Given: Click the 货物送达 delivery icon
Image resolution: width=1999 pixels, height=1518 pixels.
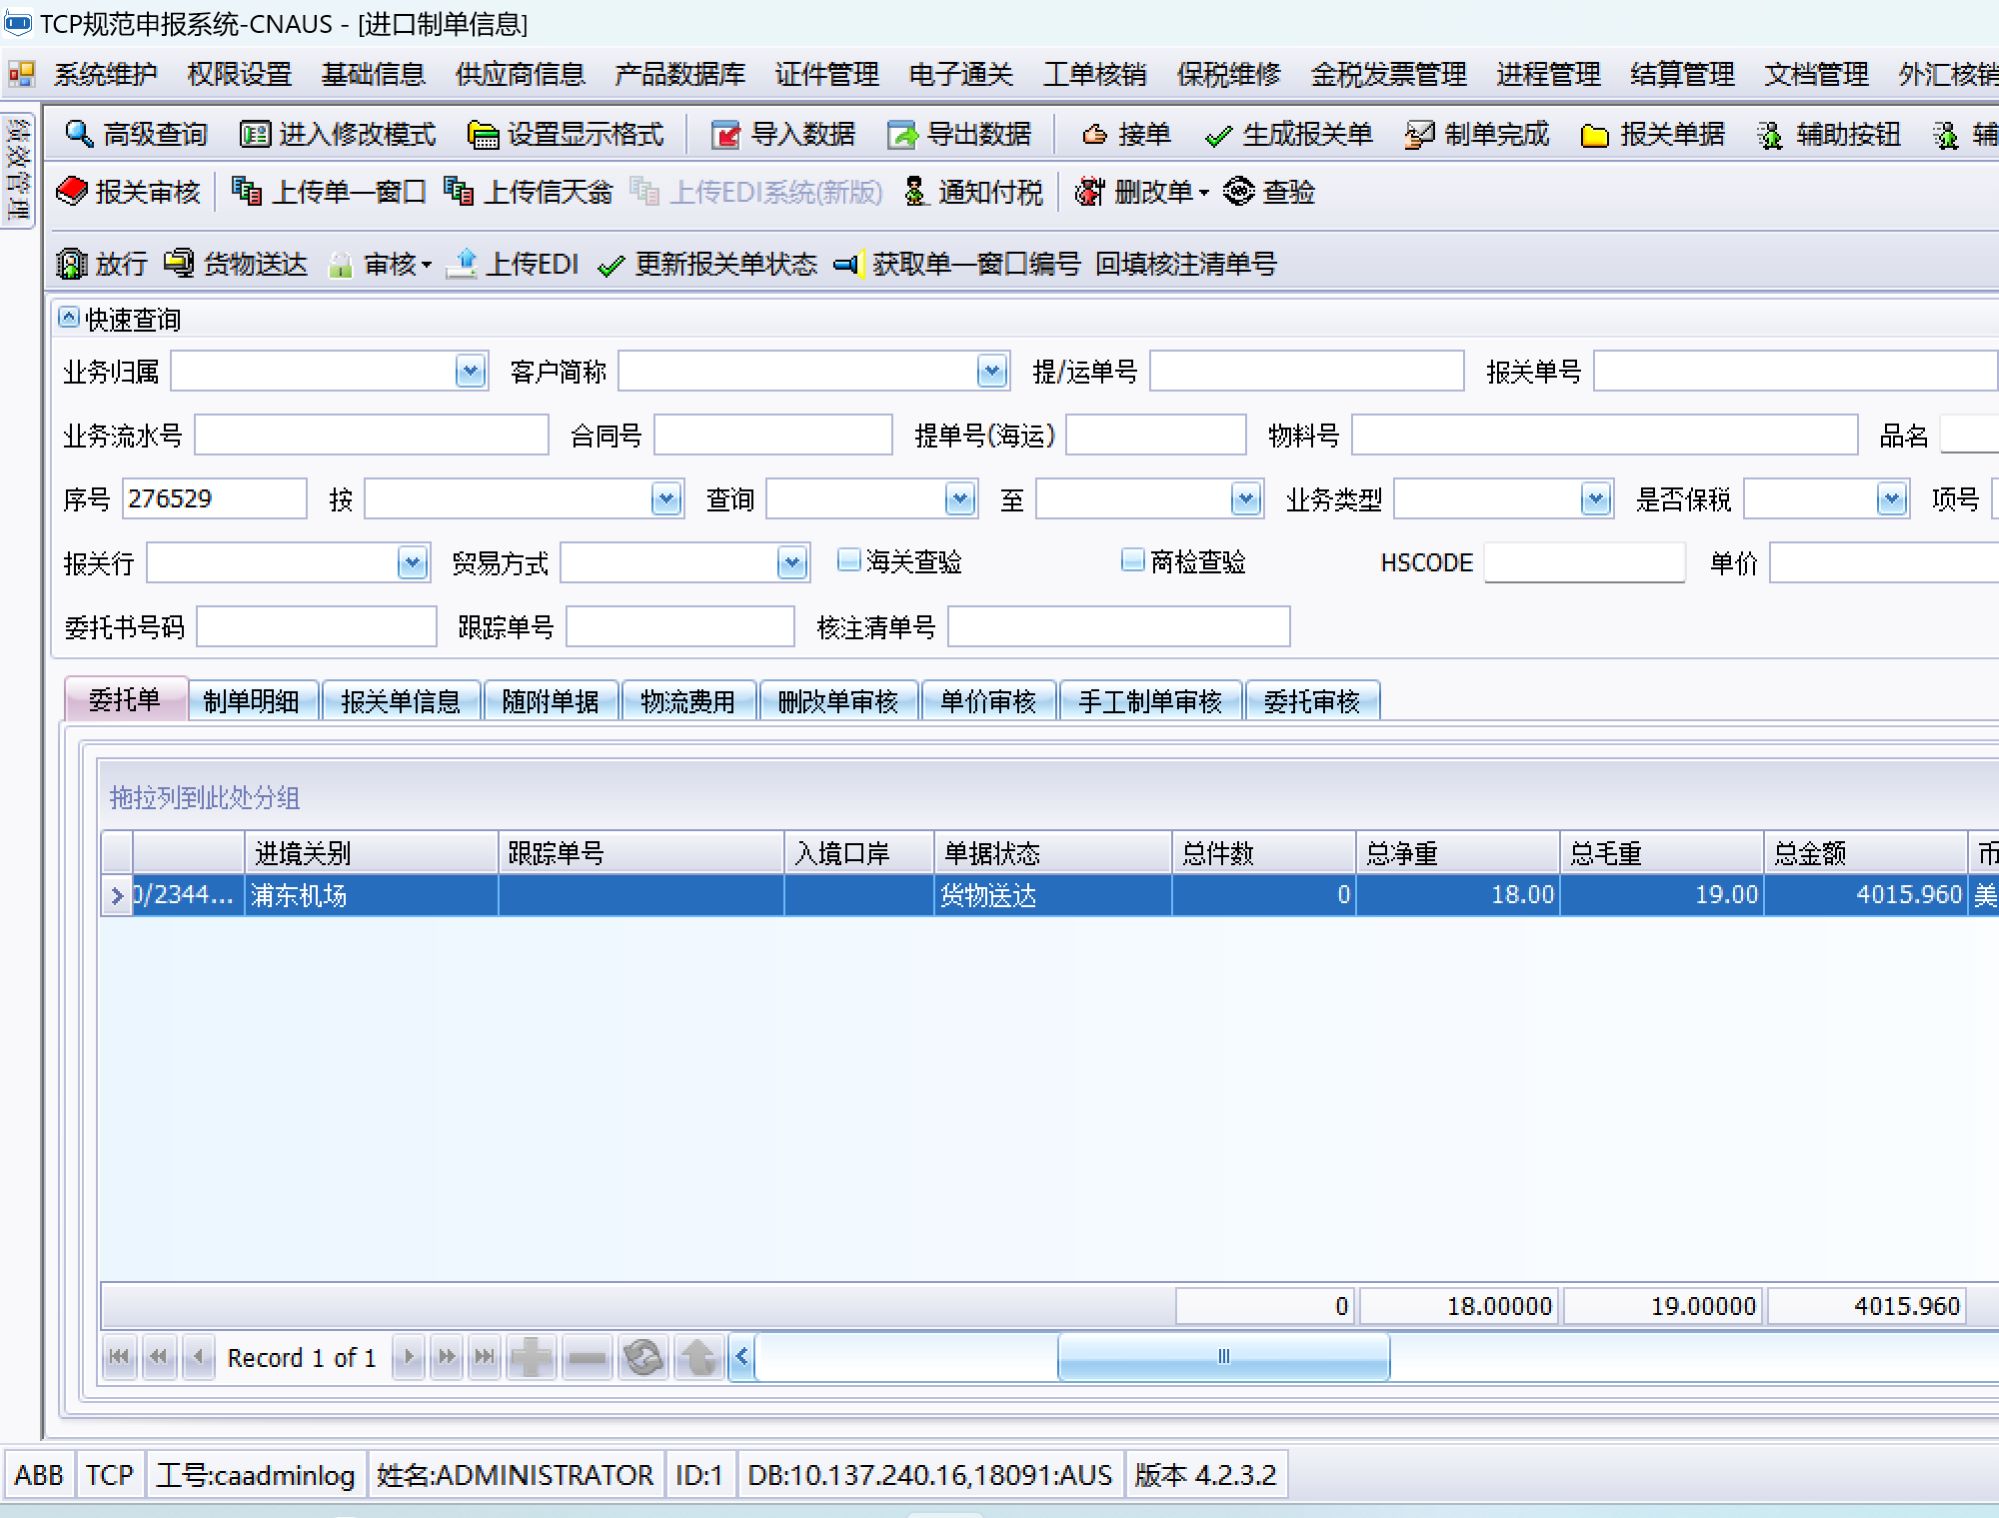Looking at the screenshot, I should (x=179, y=263).
